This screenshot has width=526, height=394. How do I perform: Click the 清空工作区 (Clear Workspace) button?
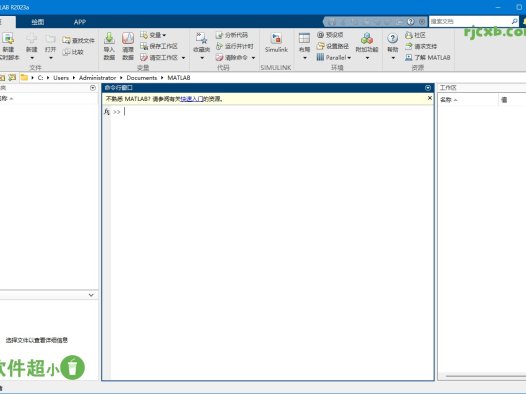[159, 58]
